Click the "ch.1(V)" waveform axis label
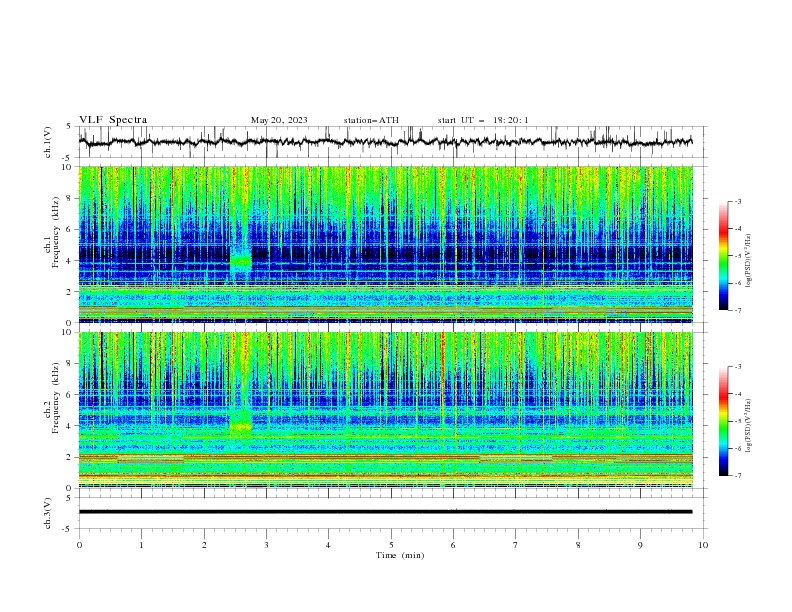This screenshot has width=792, height=612. [48, 142]
